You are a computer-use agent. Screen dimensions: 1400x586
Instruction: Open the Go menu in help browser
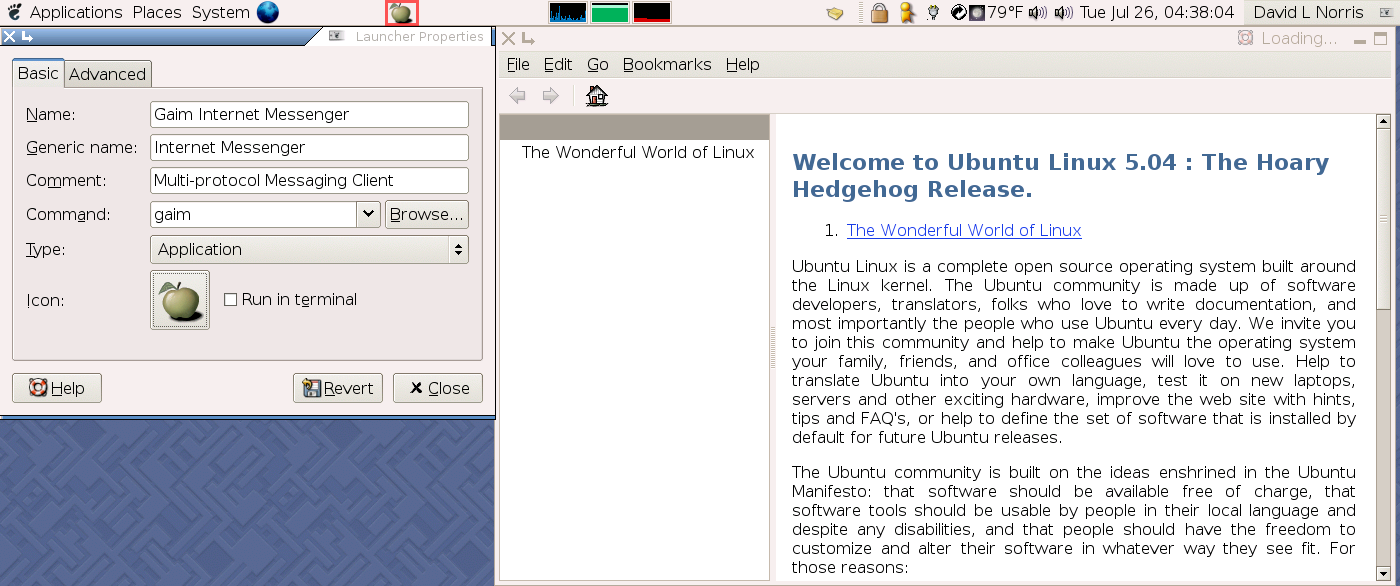(598, 64)
